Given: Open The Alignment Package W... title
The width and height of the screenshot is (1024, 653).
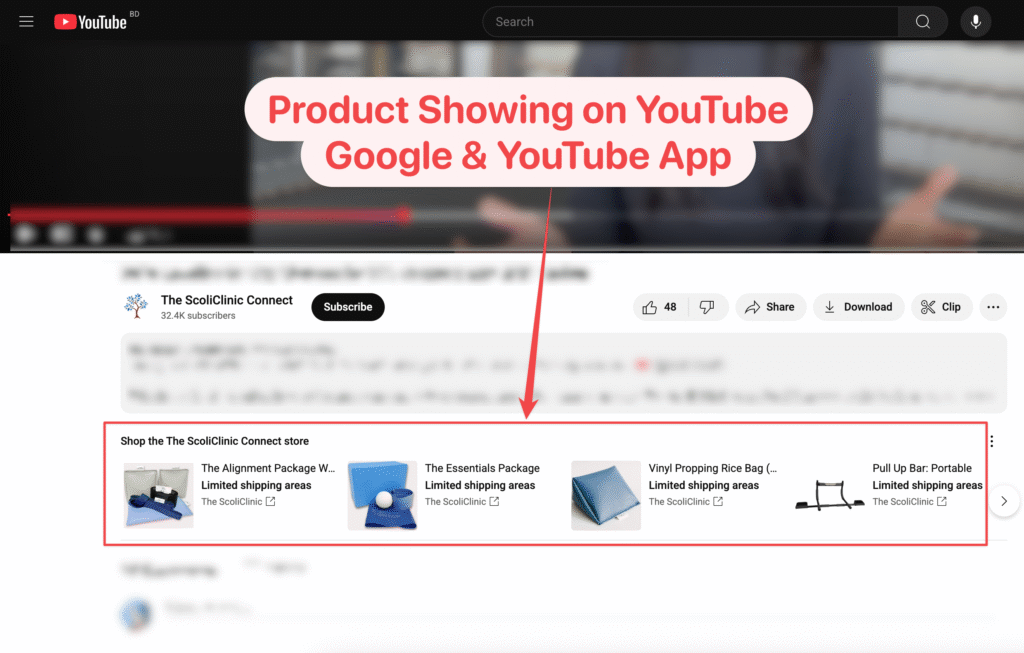Looking at the screenshot, I should 268,468.
